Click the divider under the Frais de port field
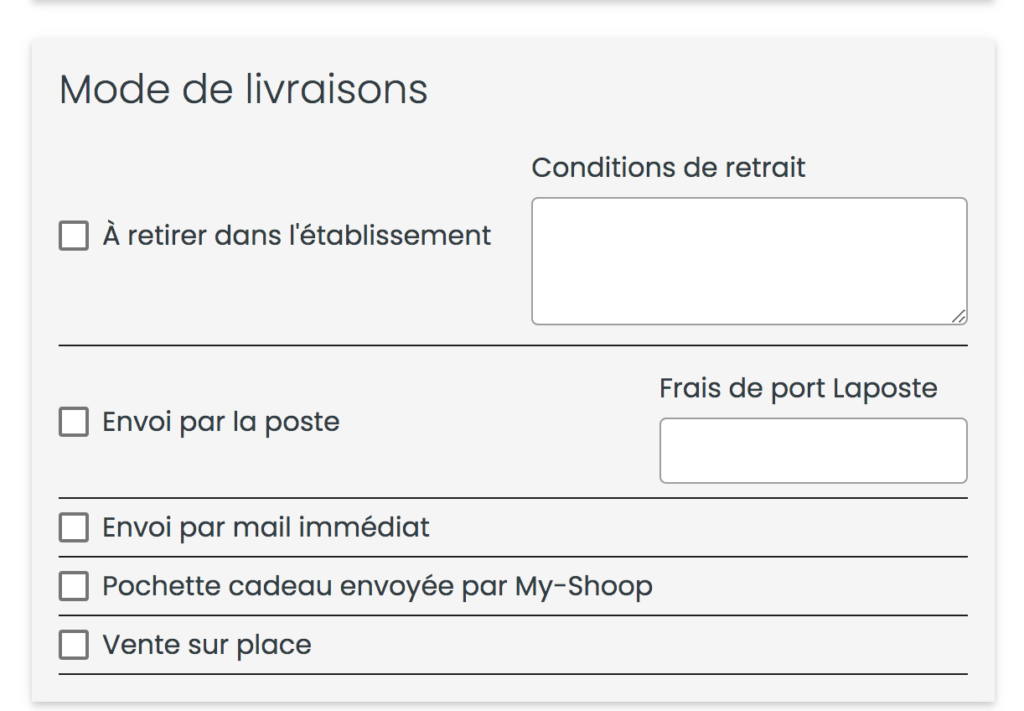This screenshot has height=711, width=1024. (513, 498)
